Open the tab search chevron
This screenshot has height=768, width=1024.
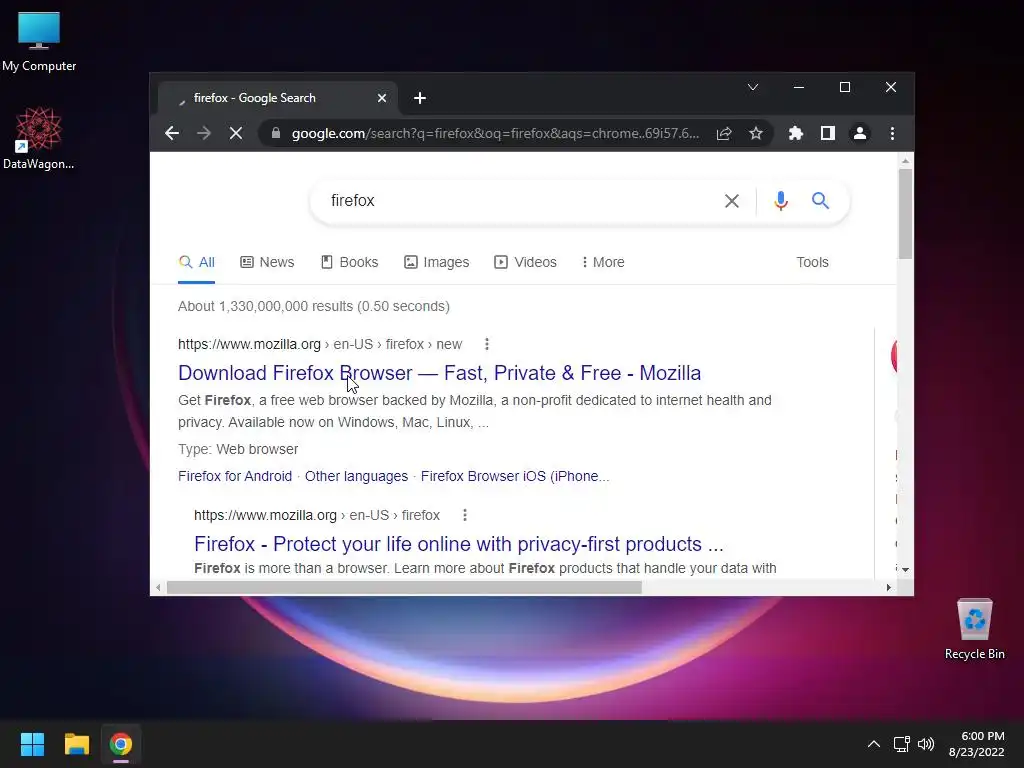pyautogui.click(x=753, y=87)
